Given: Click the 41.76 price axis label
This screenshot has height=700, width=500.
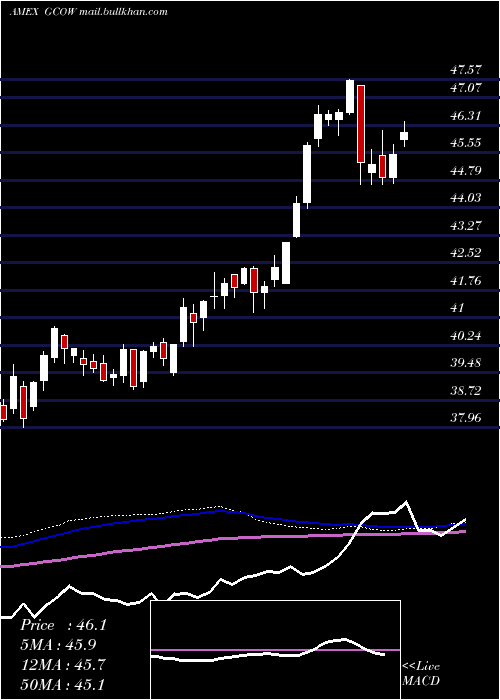Looking at the screenshot, I should [466, 281].
